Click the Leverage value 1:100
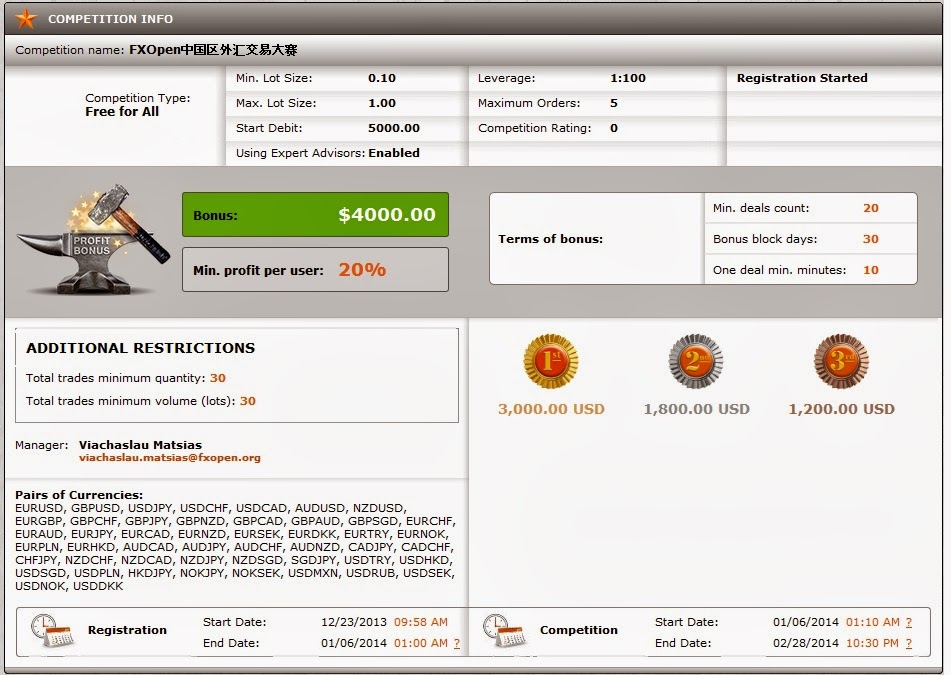The width and height of the screenshot is (951, 675). 628,78
